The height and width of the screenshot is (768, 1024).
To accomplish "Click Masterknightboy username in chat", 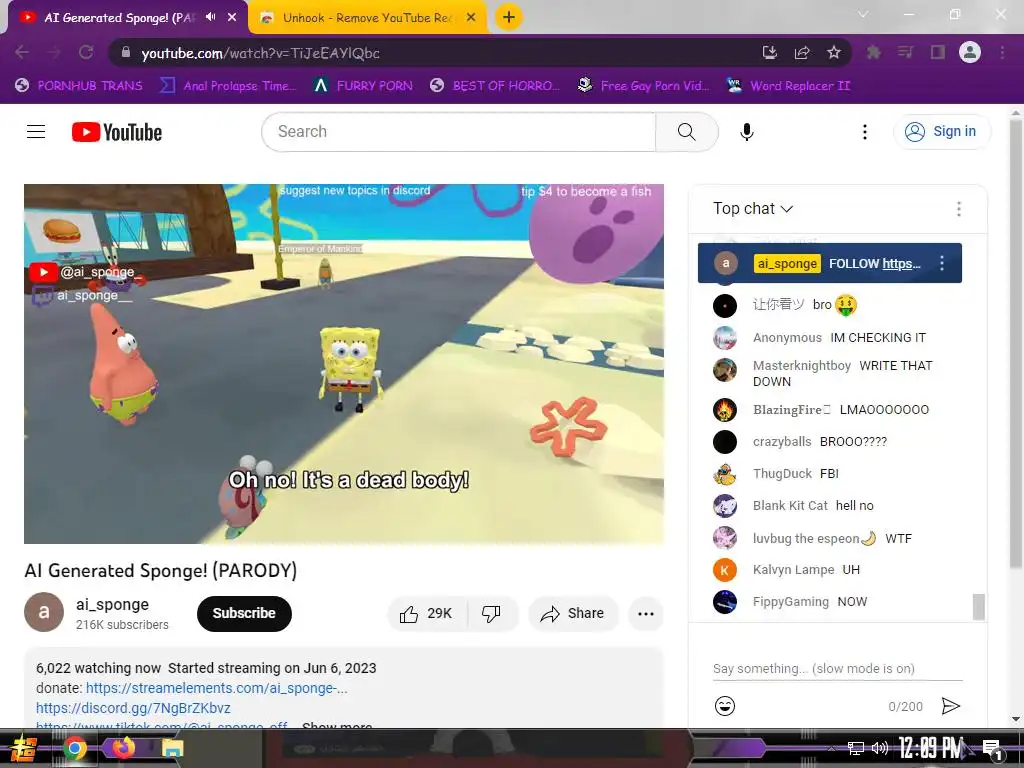I will 801,366.
